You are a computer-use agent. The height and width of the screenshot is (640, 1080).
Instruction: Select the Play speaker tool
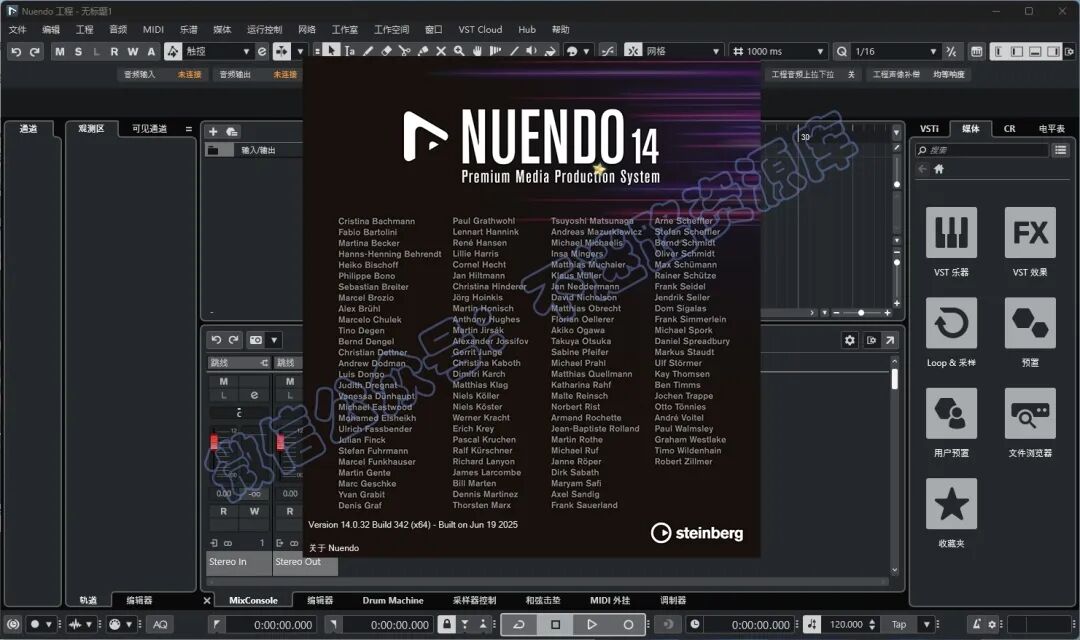pyautogui.click(x=532, y=51)
